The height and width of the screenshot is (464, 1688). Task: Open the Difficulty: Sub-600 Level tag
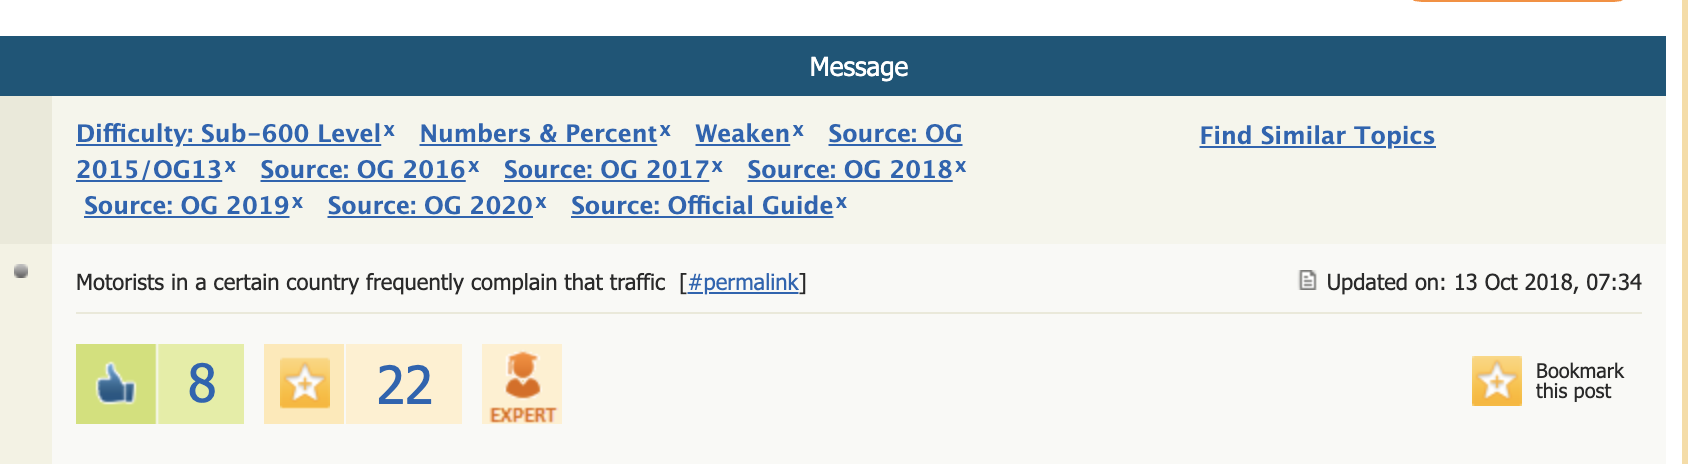(228, 134)
